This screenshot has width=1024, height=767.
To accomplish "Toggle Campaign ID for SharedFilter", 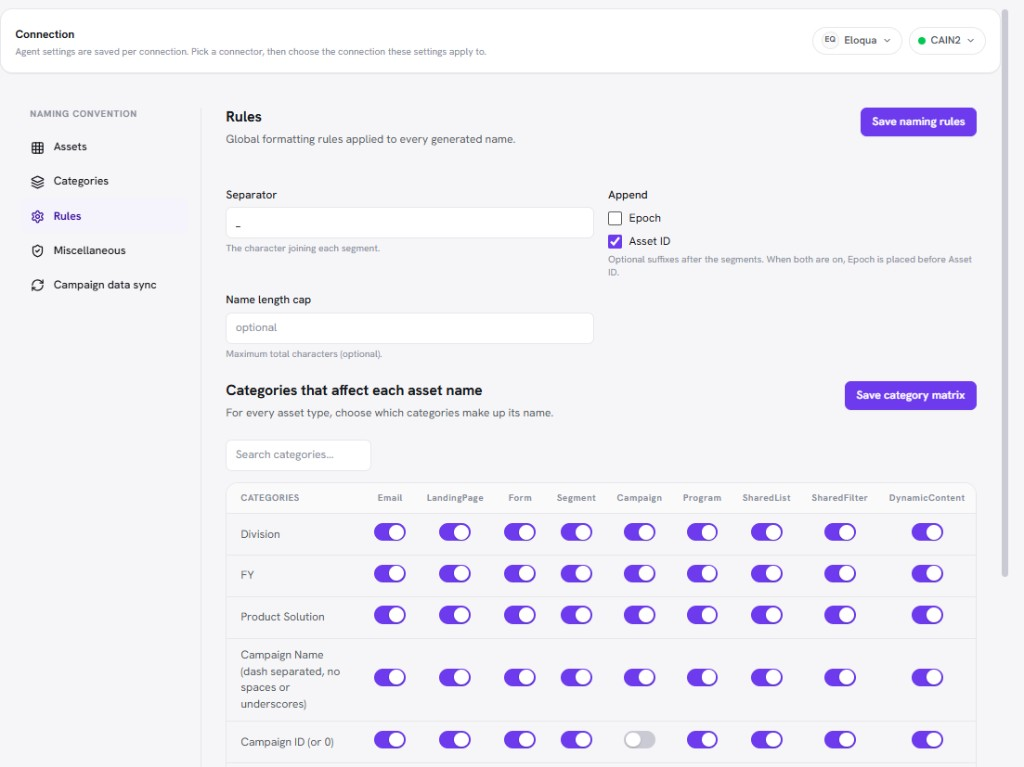I will coord(840,740).
